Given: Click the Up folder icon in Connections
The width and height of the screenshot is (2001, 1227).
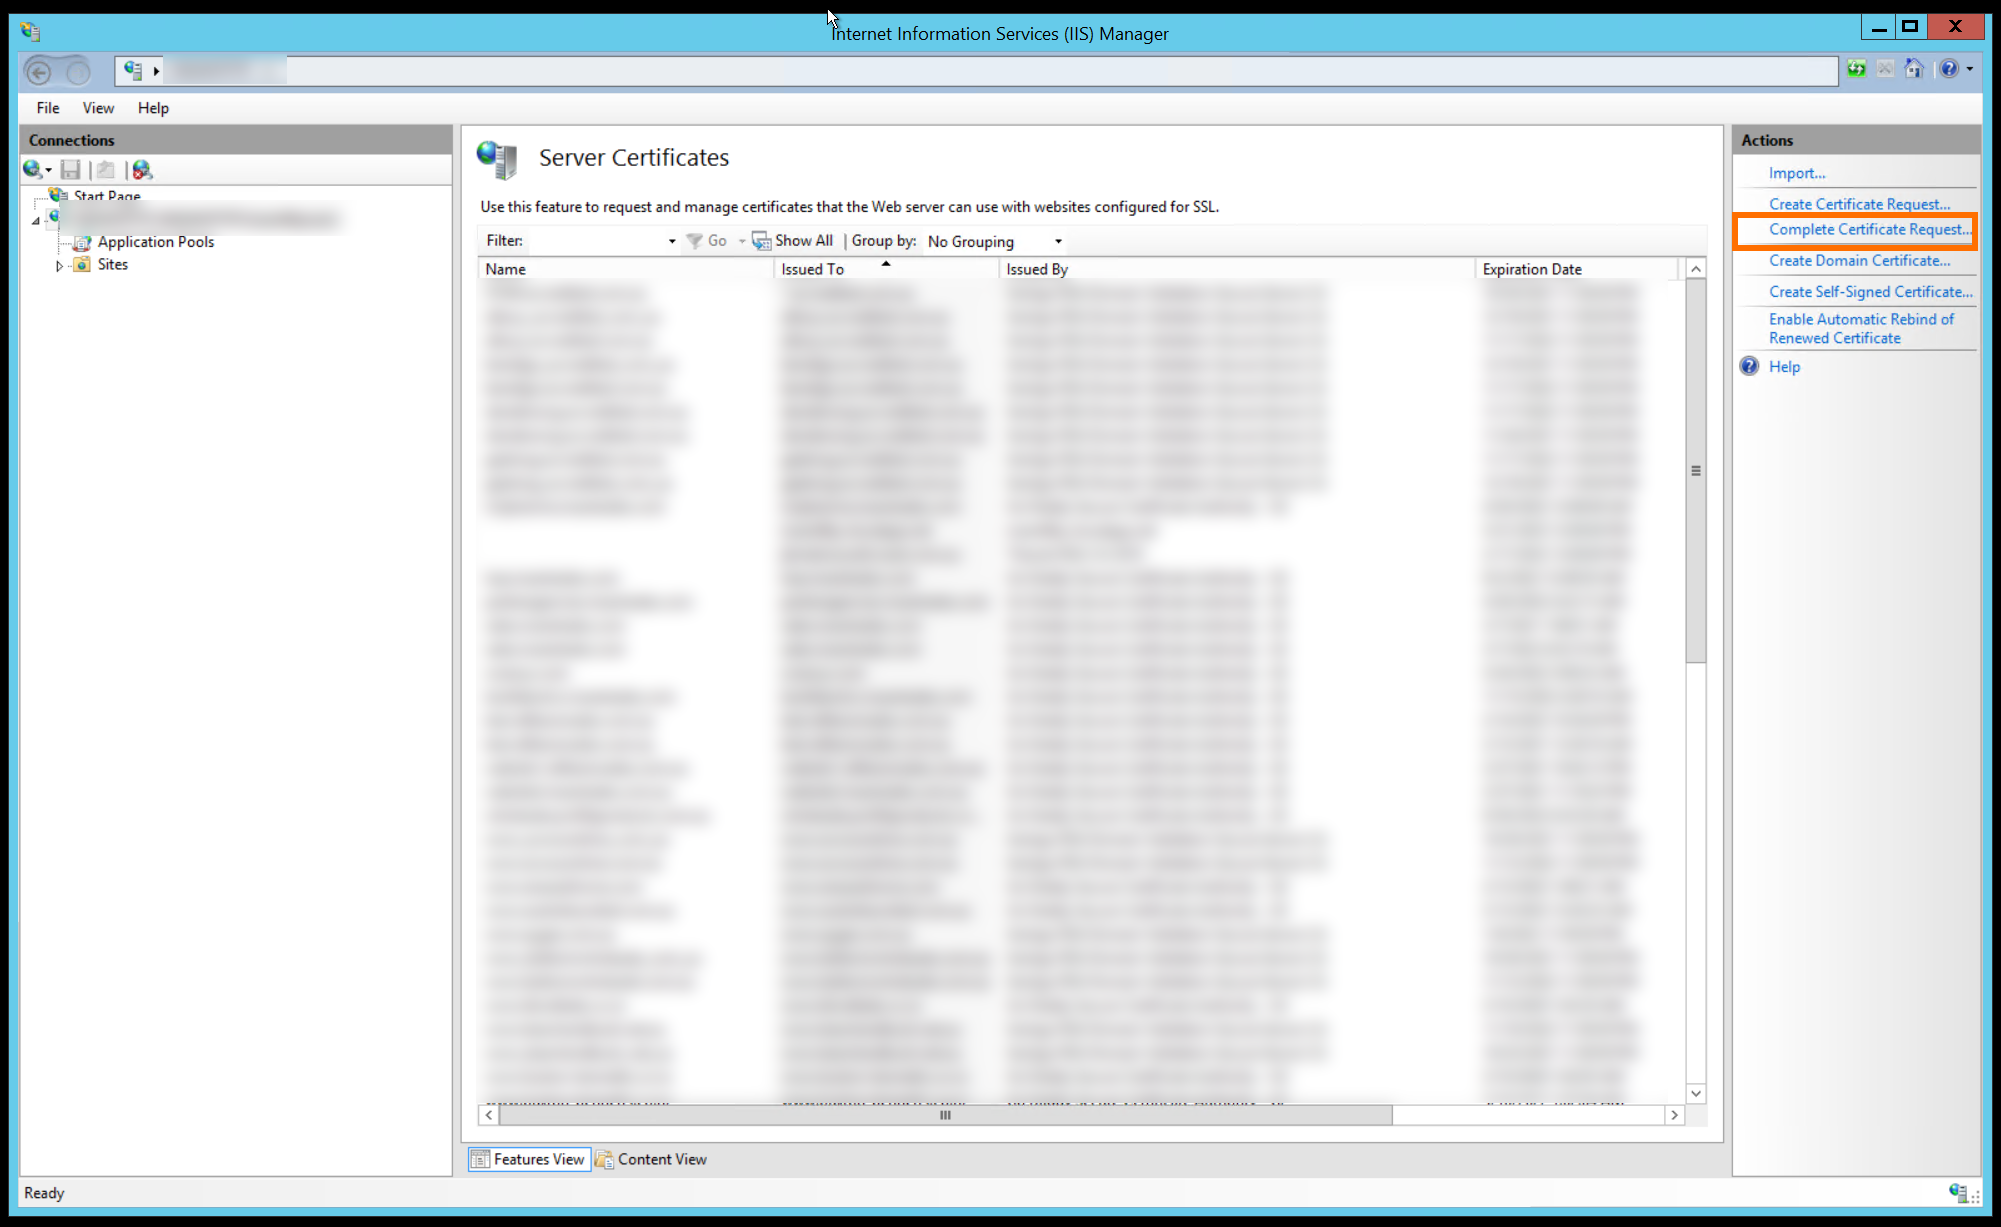Looking at the screenshot, I should point(106,170).
